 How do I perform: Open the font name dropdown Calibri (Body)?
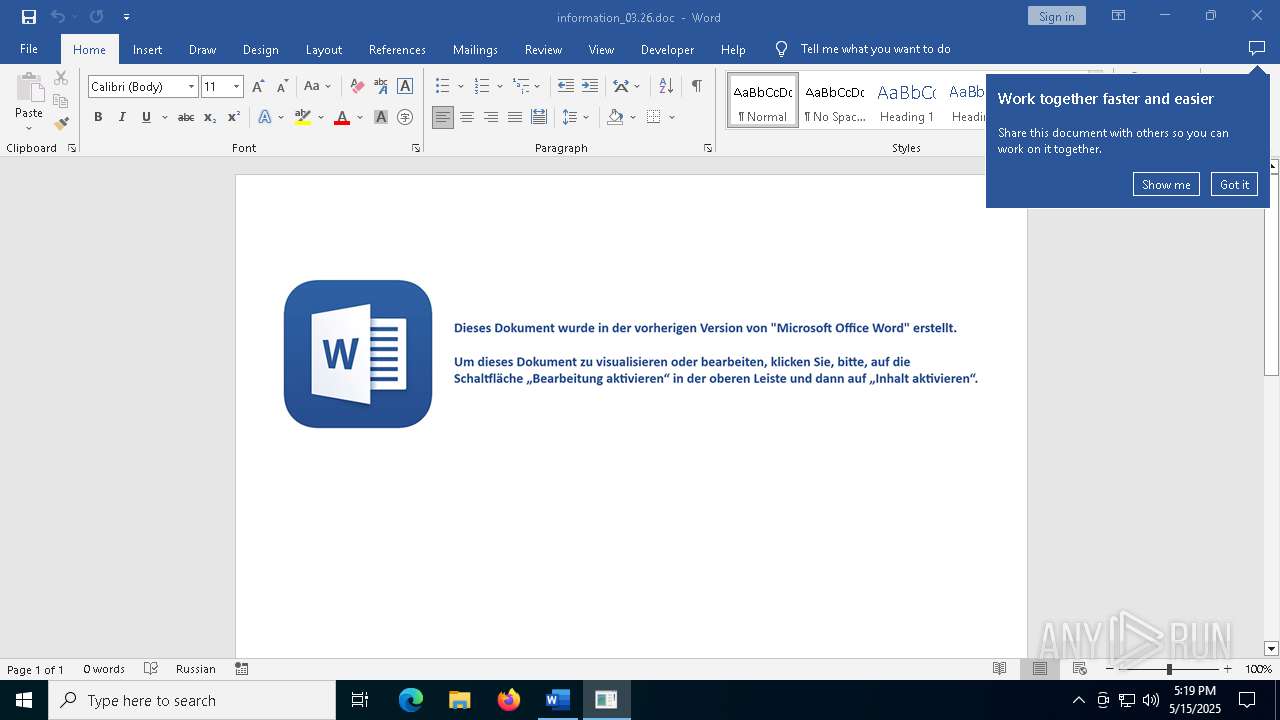coord(191,87)
